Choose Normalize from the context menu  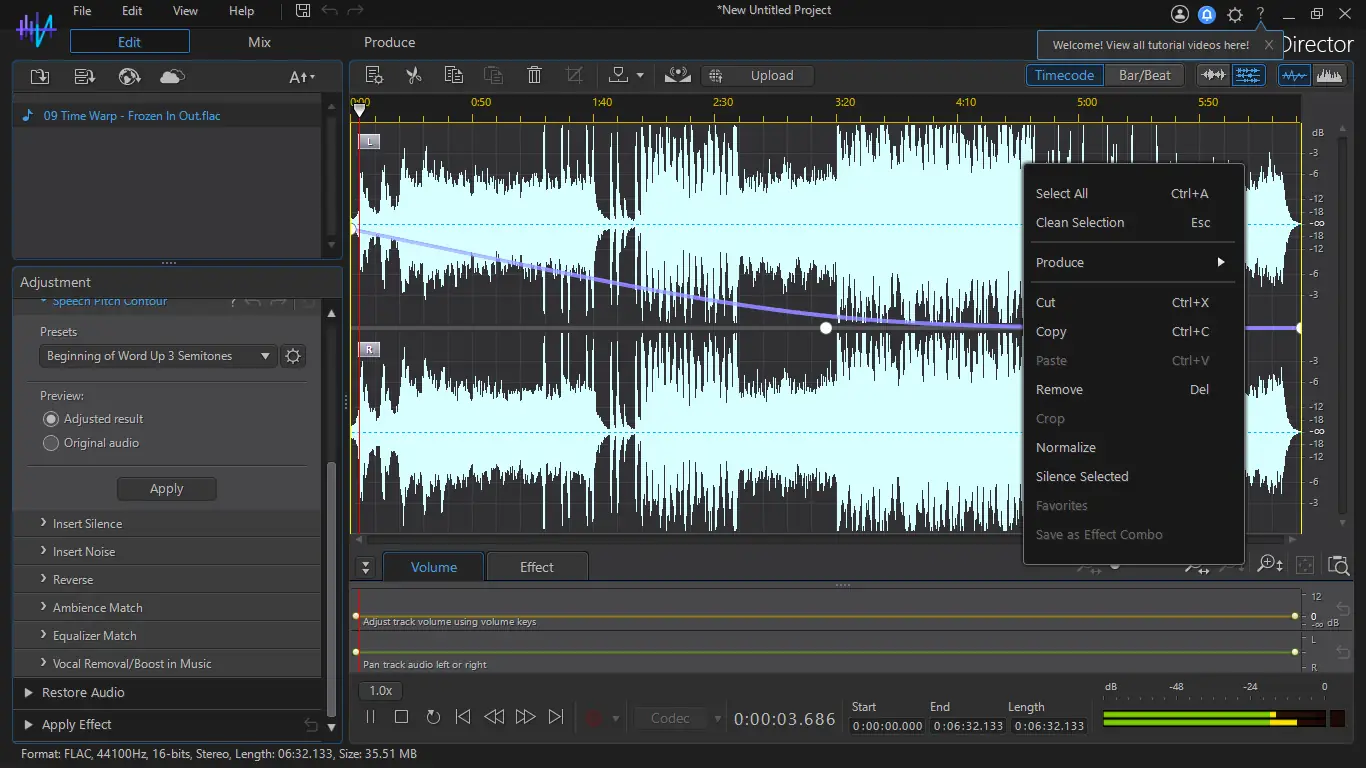click(x=1066, y=448)
